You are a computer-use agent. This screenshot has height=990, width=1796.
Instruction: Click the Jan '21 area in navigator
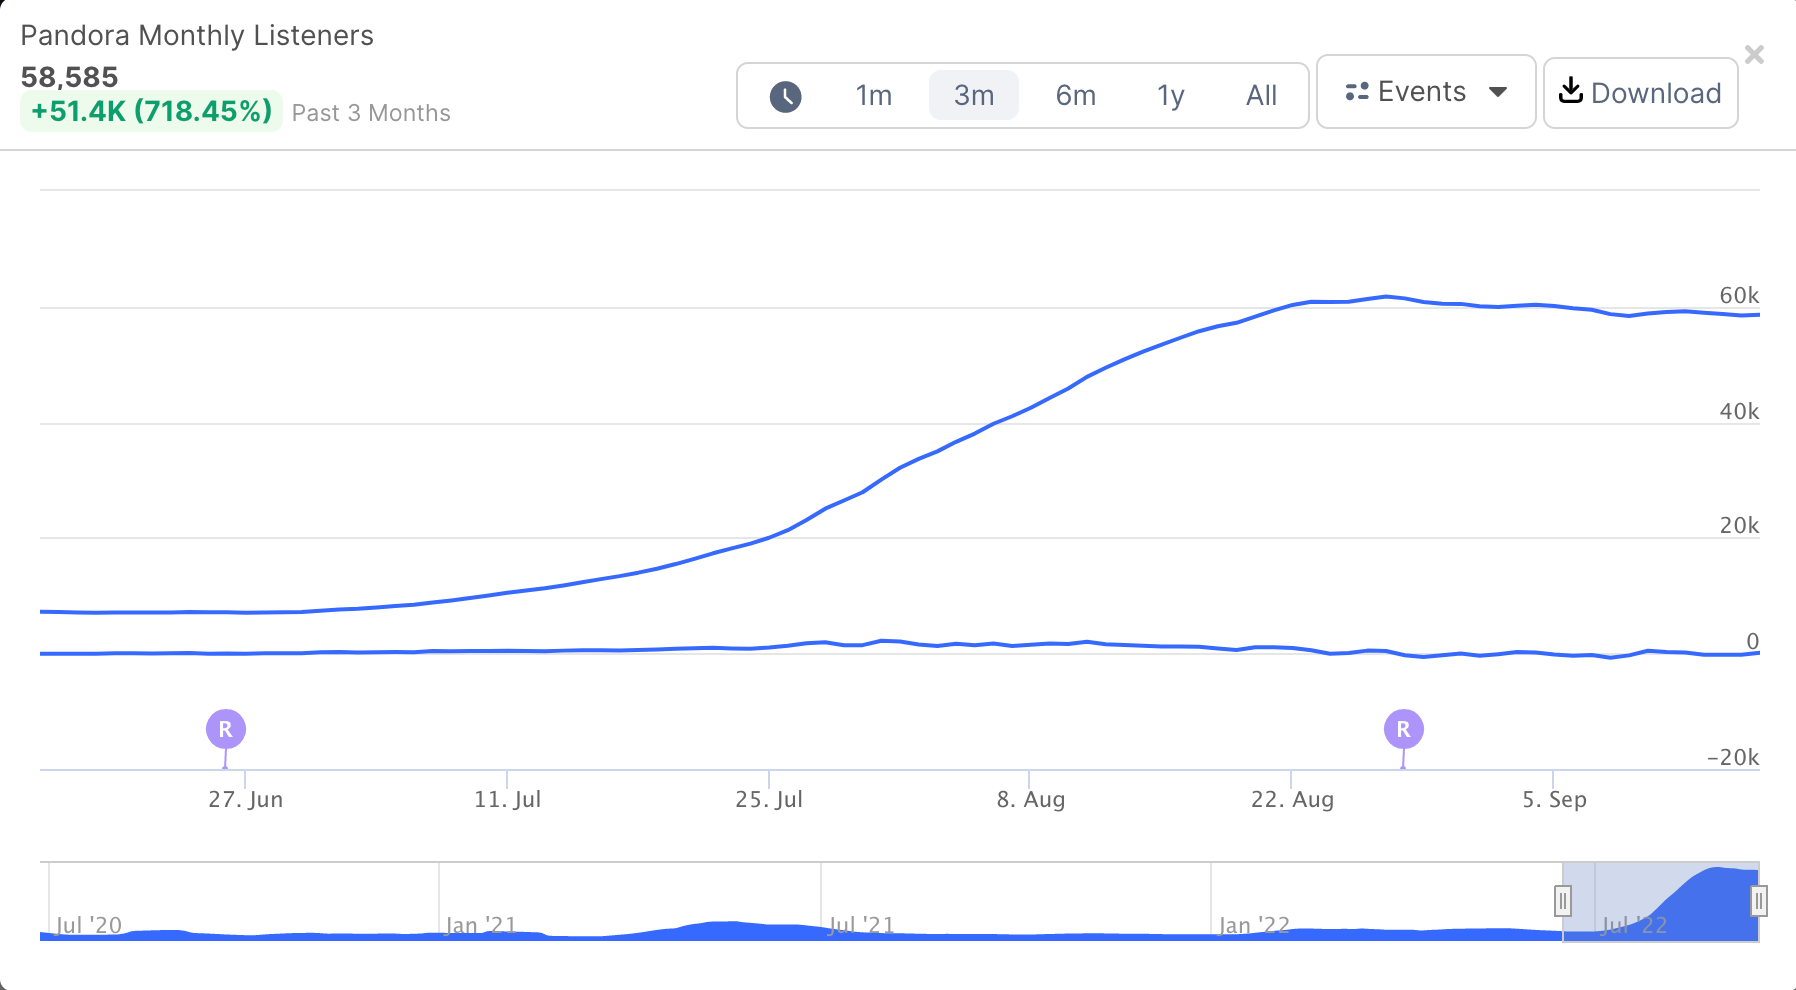(480, 915)
